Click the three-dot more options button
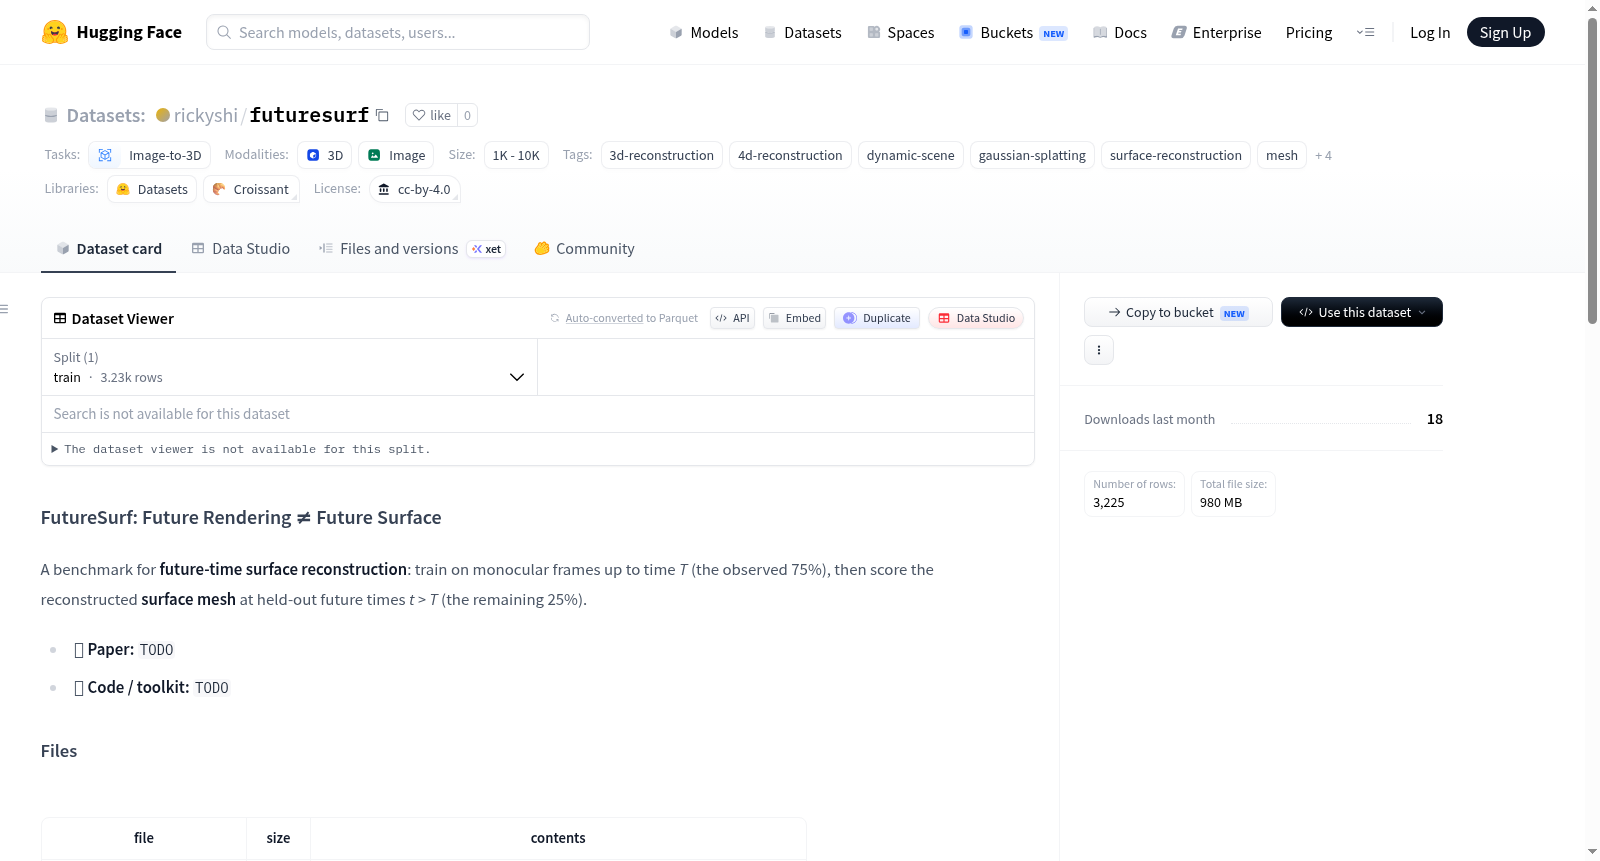This screenshot has width=1600, height=861. pyautogui.click(x=1099, y=350)
